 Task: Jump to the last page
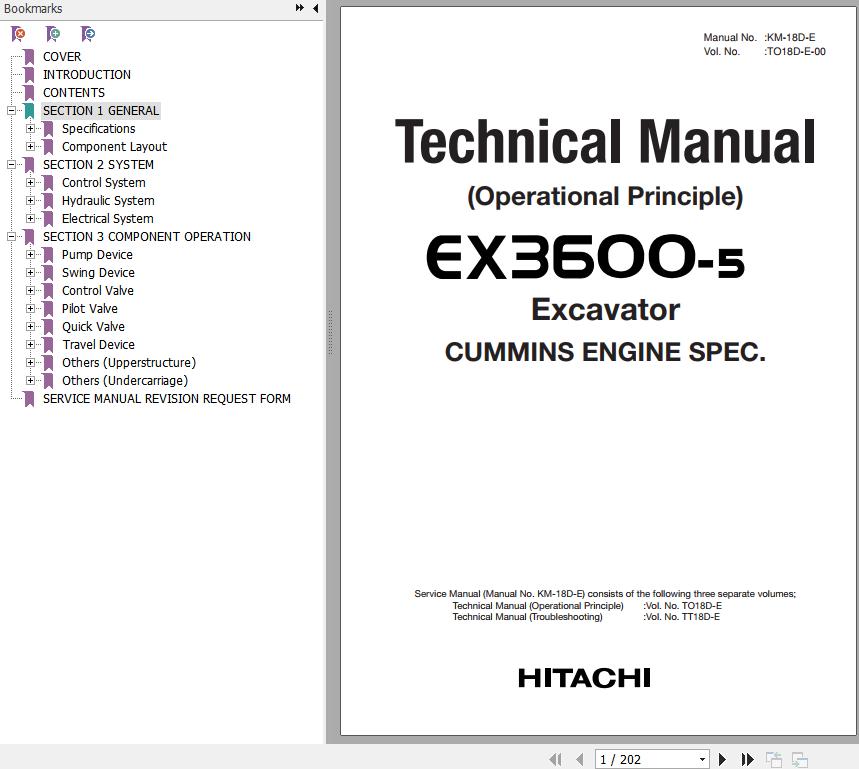coord(746,760)
